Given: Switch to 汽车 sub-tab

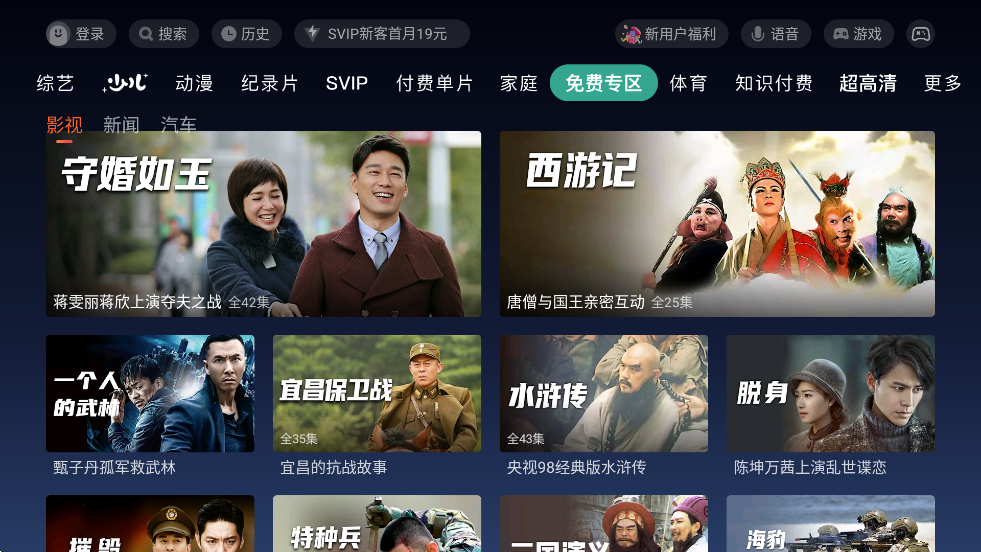Looking at the screenshot, I should point(179,125).
